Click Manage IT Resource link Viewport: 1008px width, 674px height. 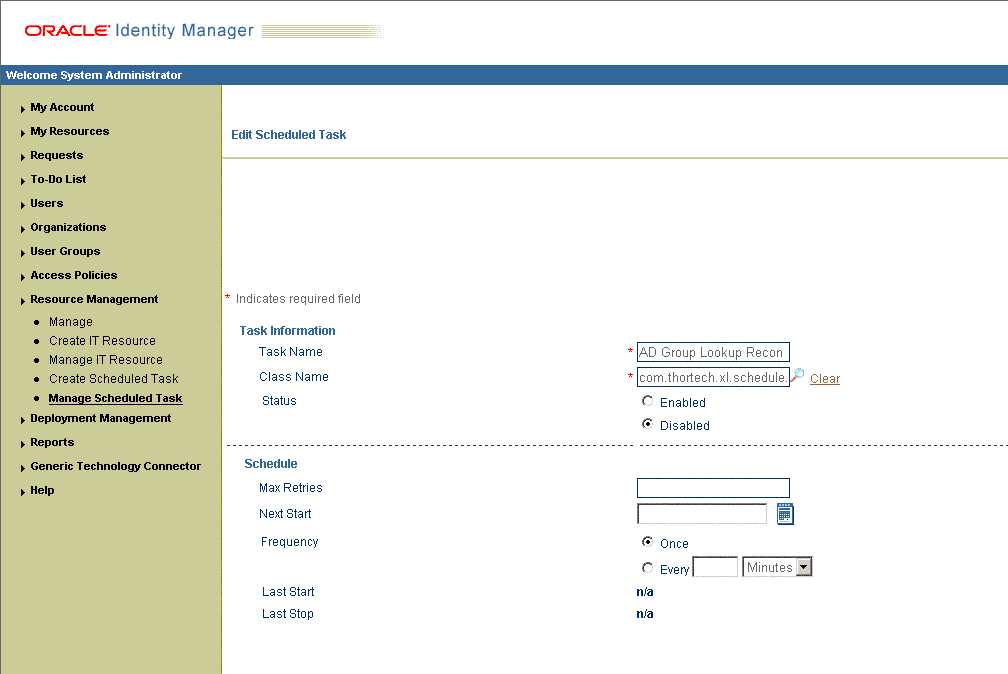pyautogui.click(x=105, y=360)
